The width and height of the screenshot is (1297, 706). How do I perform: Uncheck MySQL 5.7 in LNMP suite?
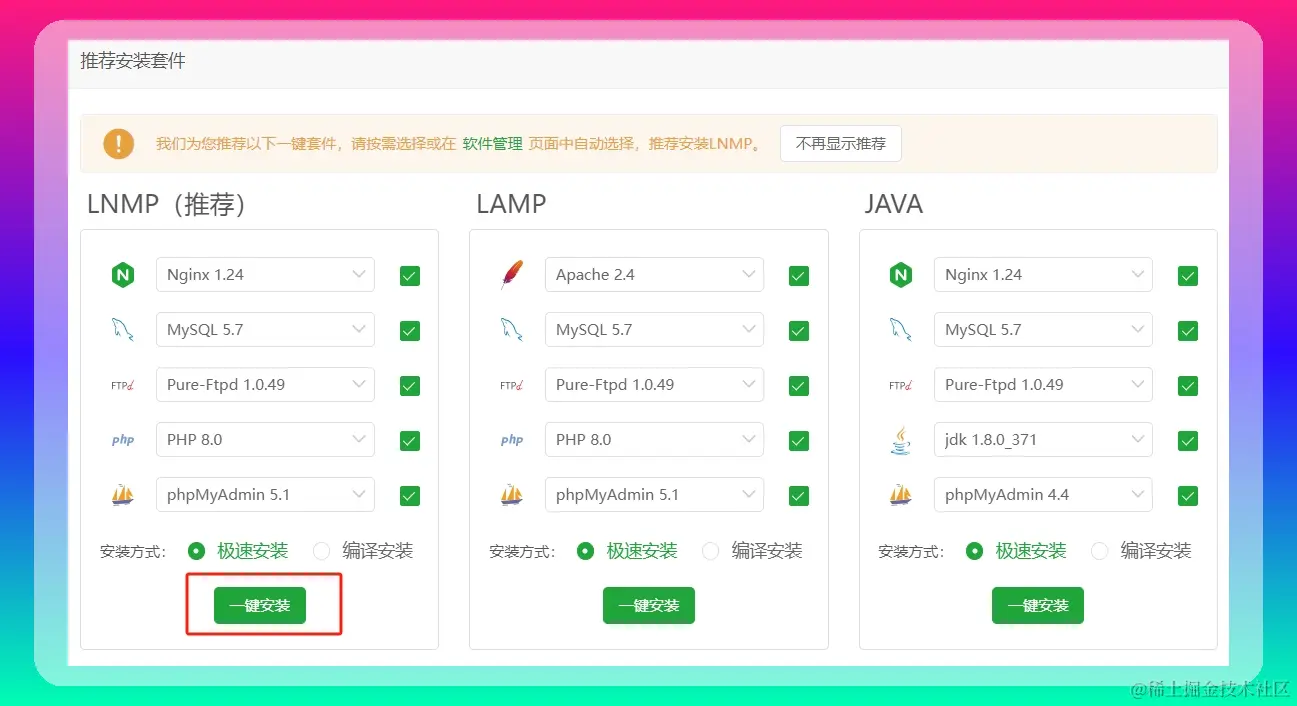coord(409,331)
